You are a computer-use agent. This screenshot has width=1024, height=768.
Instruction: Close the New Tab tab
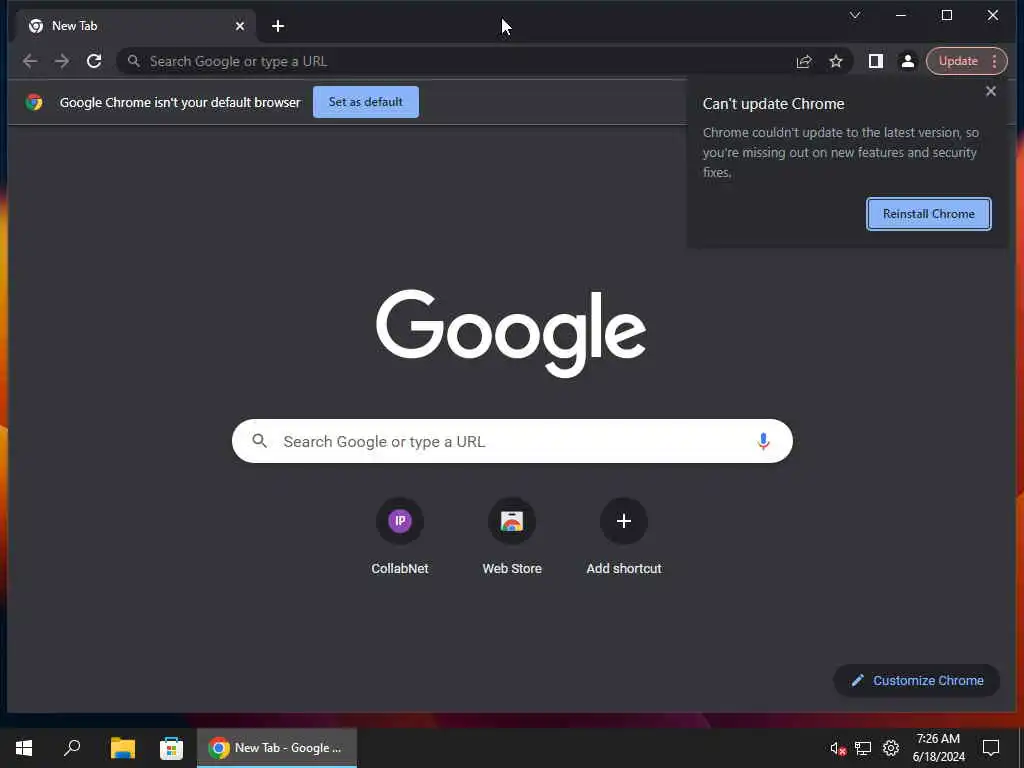tap(240, 26)
